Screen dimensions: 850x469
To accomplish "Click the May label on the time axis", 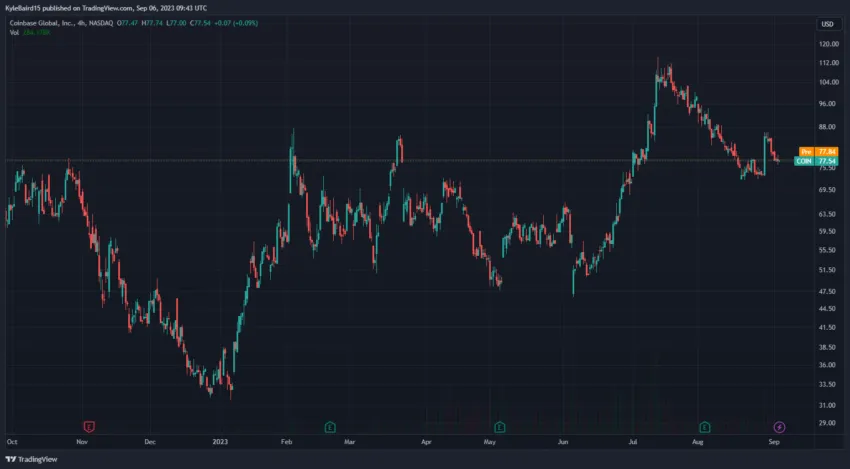I will coord(490,442).
